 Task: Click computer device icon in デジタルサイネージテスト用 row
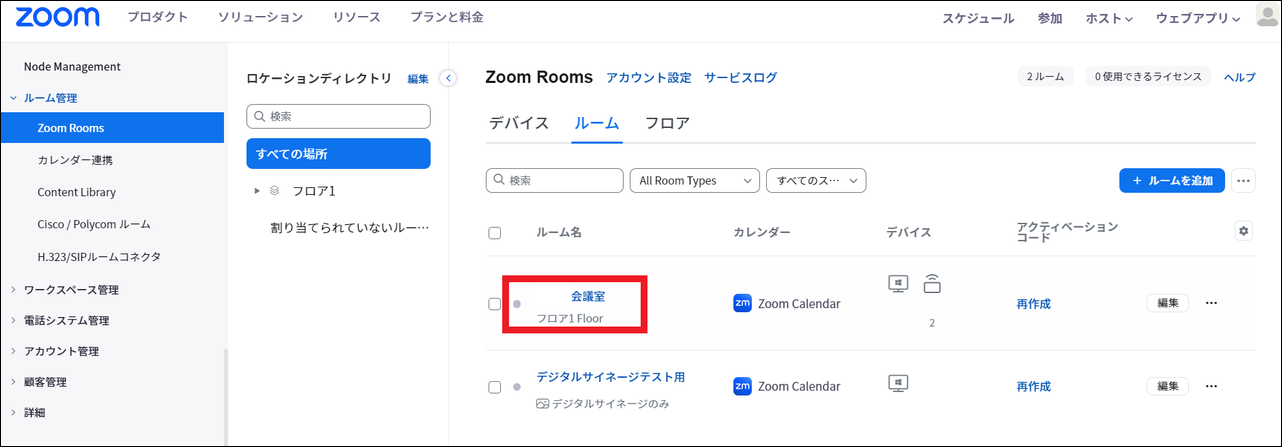pos(898,383)
